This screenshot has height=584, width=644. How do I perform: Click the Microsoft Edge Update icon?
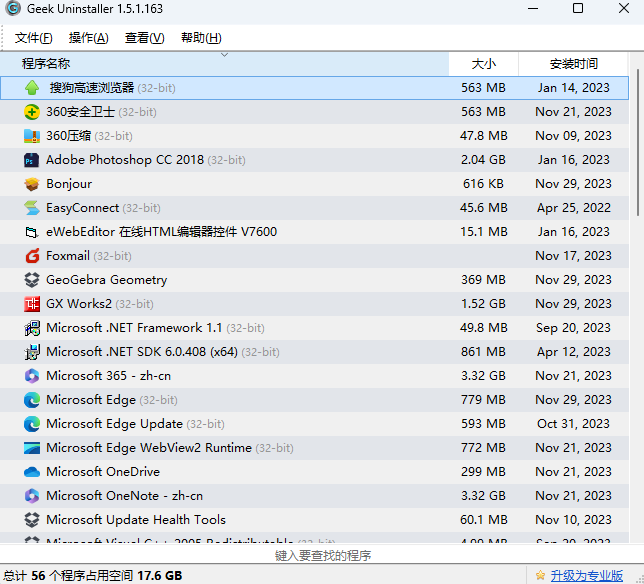click(x=32, y=424)
